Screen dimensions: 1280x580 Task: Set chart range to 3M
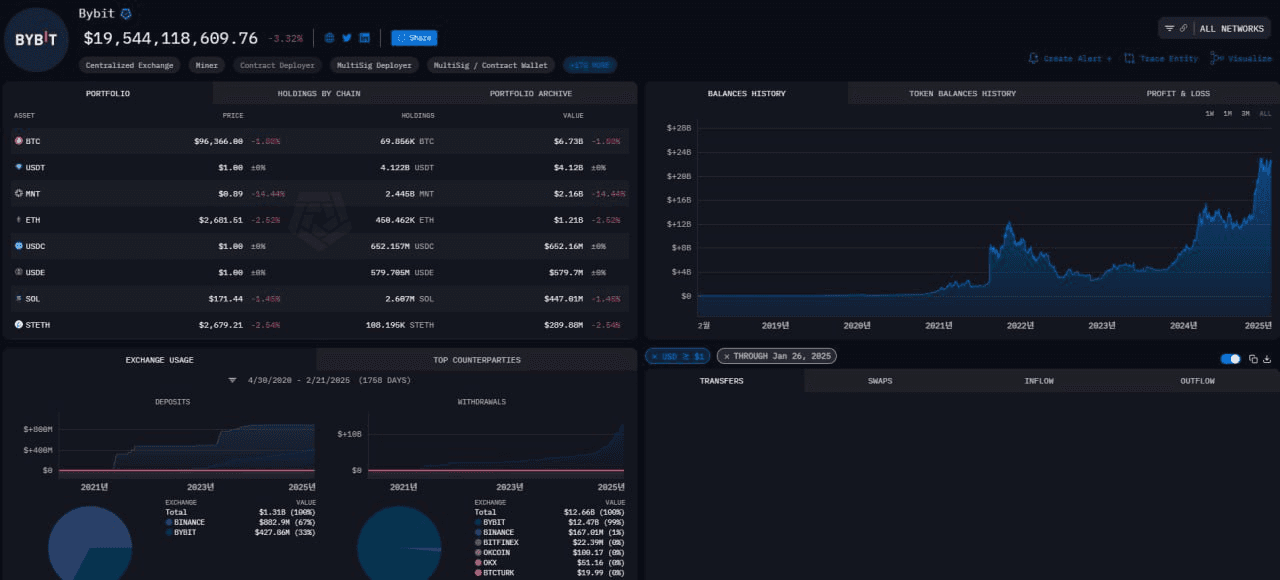1245,113
